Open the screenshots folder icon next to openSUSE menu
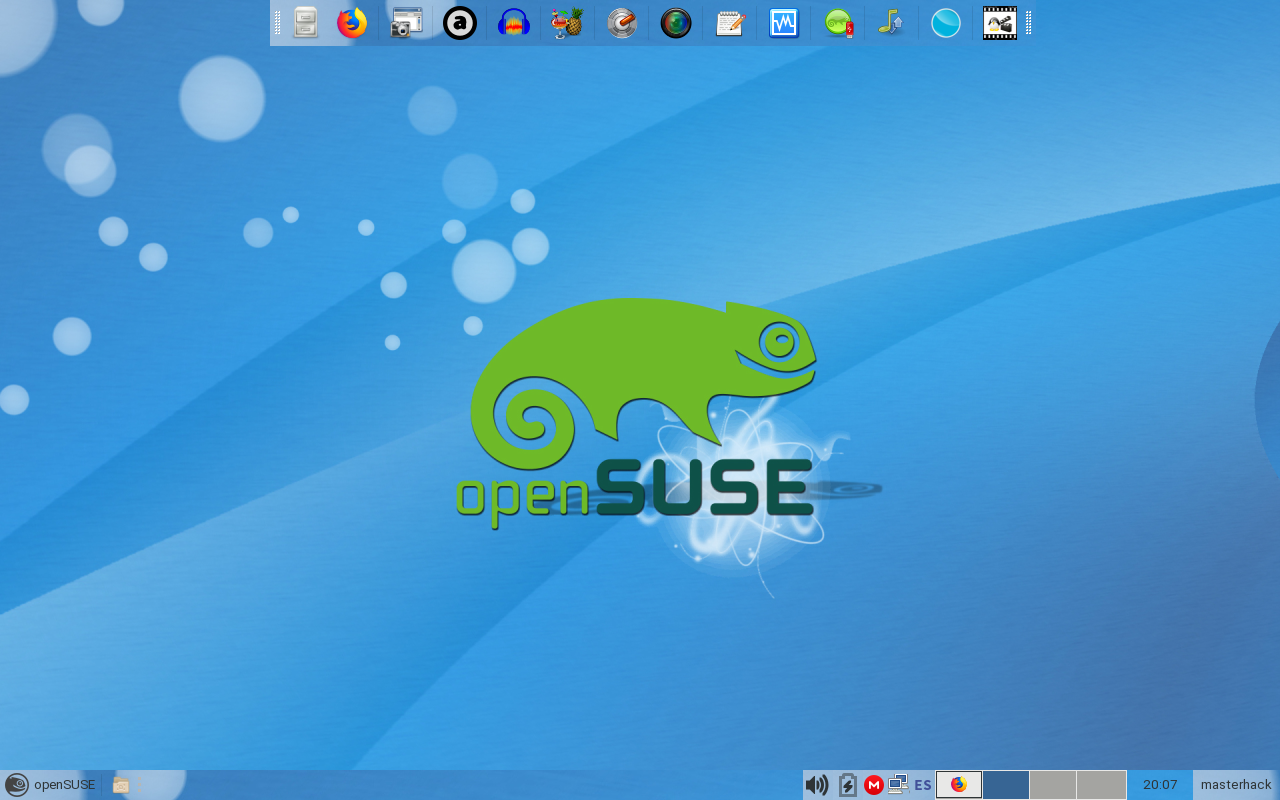 (120, 785)
